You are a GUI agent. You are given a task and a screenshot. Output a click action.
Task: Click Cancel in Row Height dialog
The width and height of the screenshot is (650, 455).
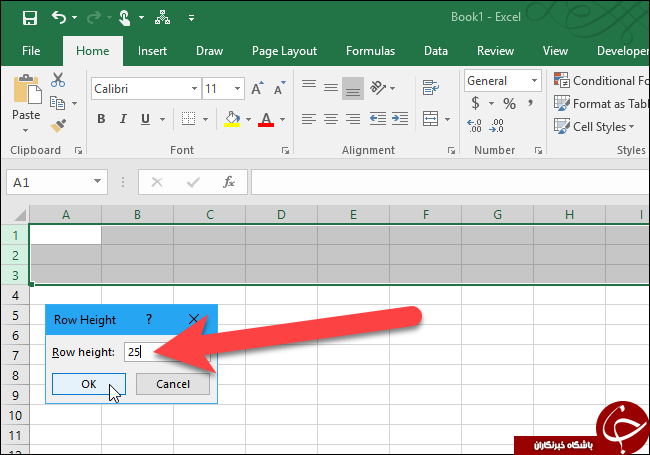(x=173, y=384)
